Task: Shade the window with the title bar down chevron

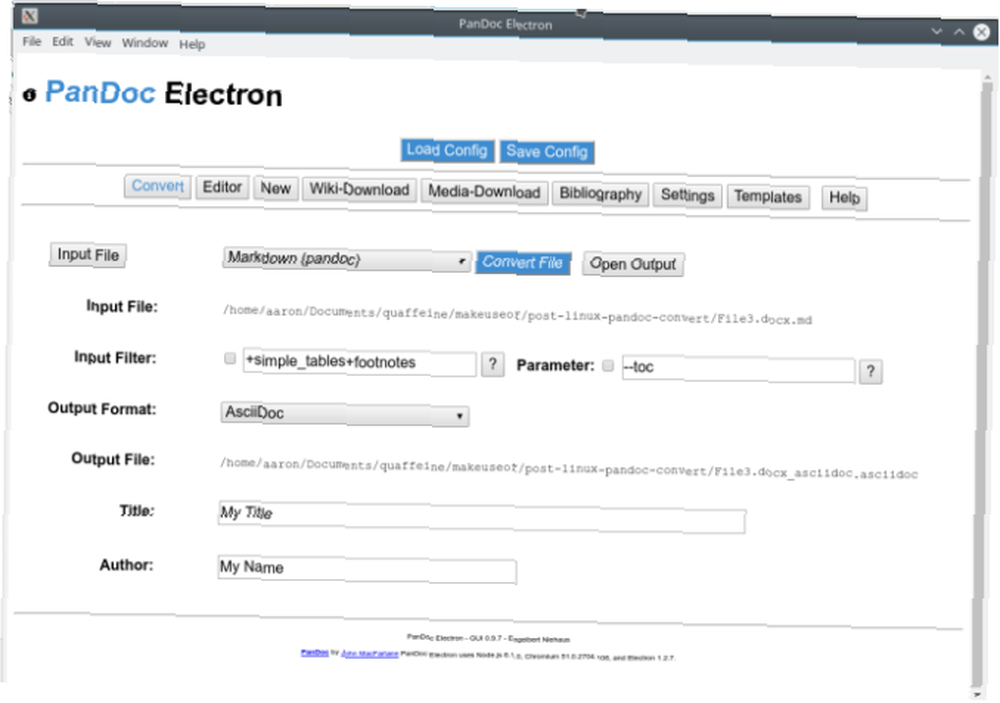Action: tap(936, 31)
